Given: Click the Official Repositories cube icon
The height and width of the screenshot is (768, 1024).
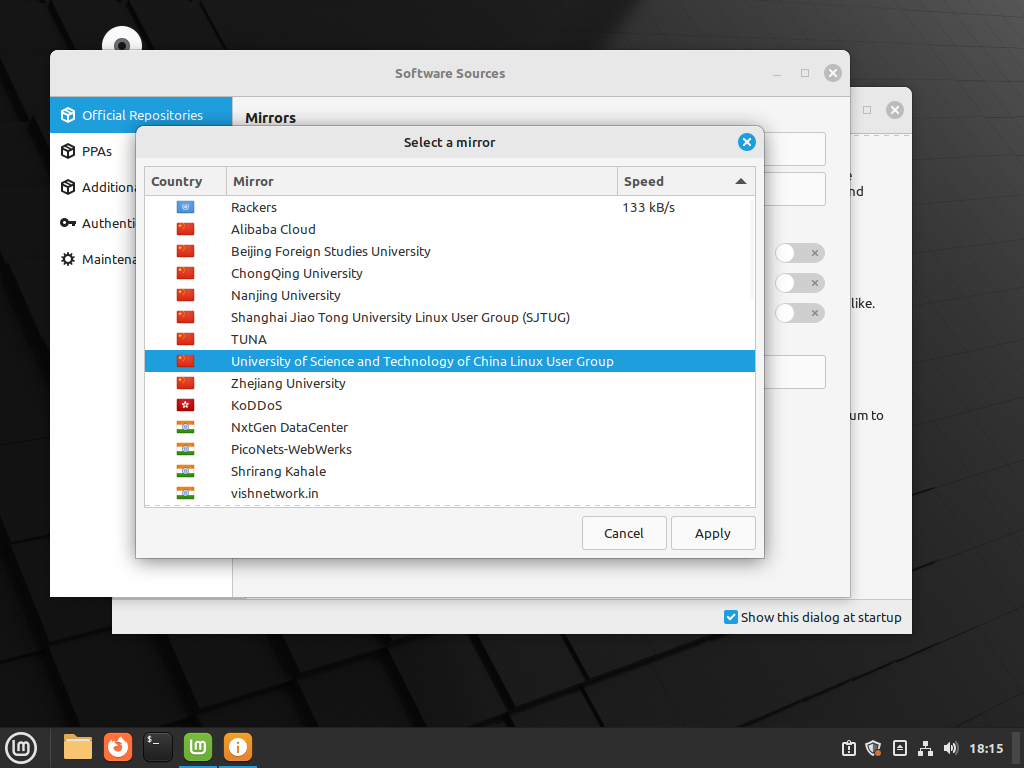Looking at the screenshot, I should (x=68, y=115).
